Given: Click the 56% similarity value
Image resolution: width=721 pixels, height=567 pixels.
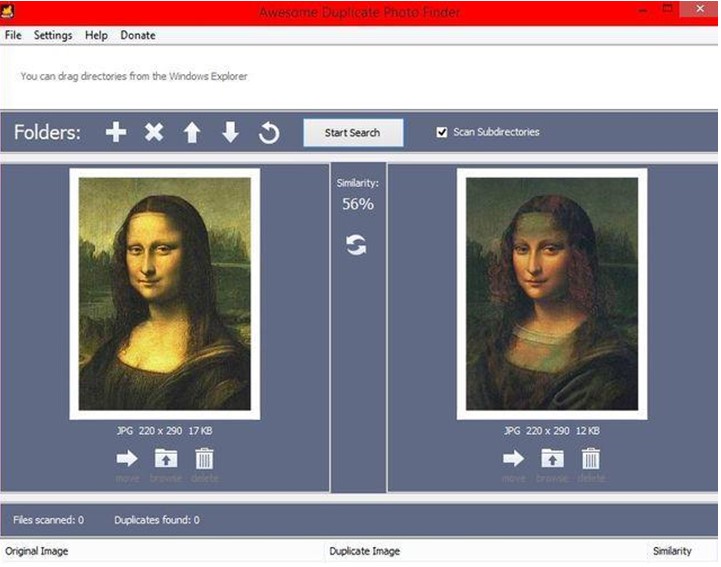Looking at the screenshot, I should (x=358, y=204).
